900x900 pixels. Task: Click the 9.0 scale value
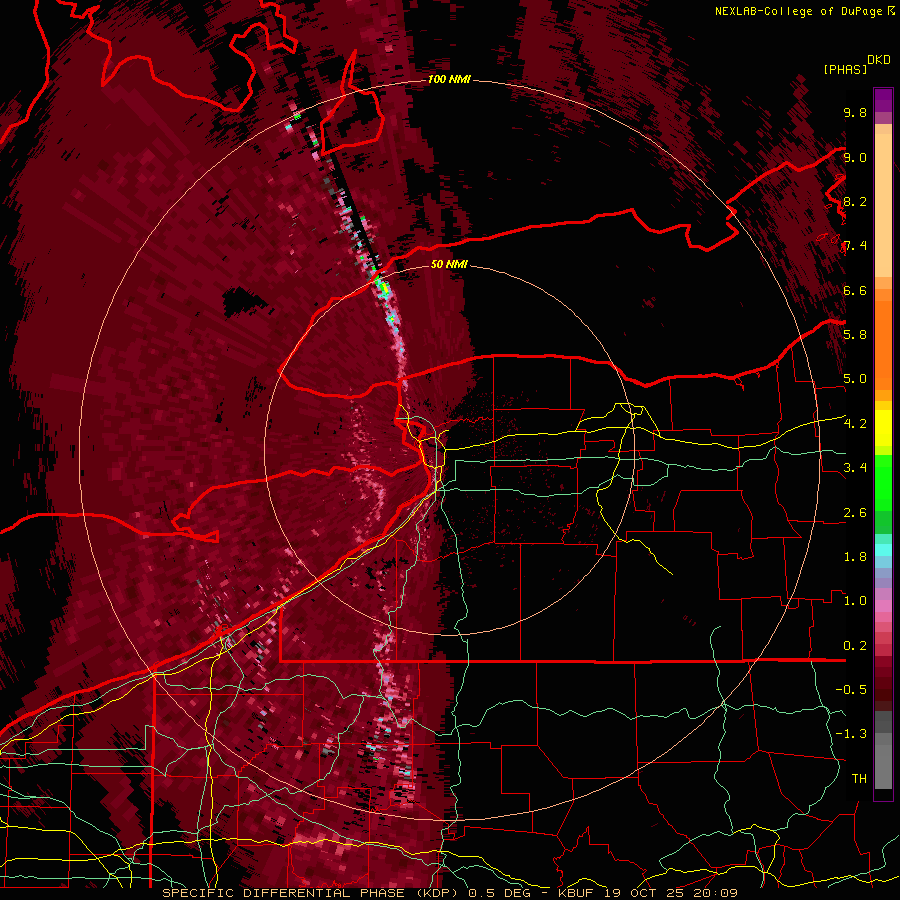pyautogui.click(x=855, y=157)
